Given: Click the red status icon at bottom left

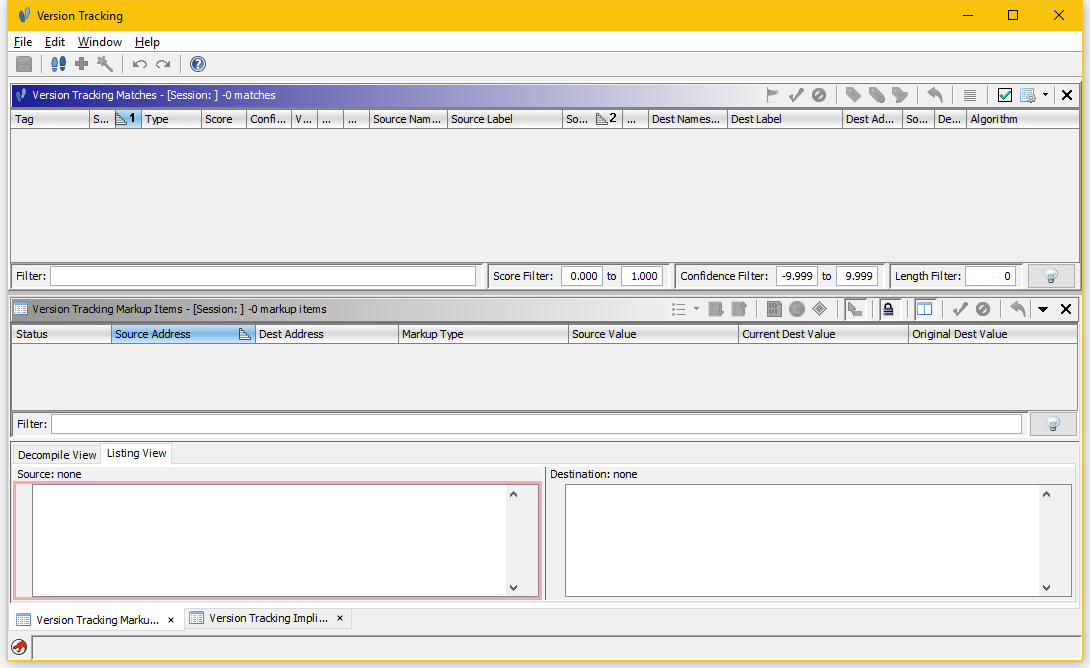Looking at the screenshot, I should [x=19, y=647].
